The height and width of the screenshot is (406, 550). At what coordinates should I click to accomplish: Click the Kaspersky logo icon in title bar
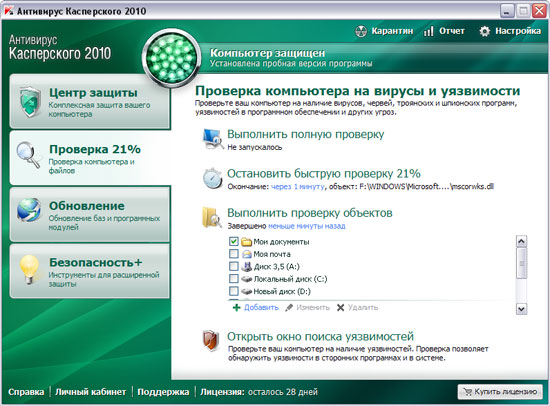click(9, 11)
